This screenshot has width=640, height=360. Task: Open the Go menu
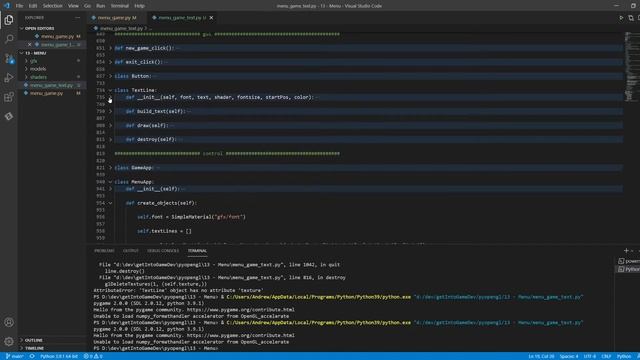pos(87,6)
